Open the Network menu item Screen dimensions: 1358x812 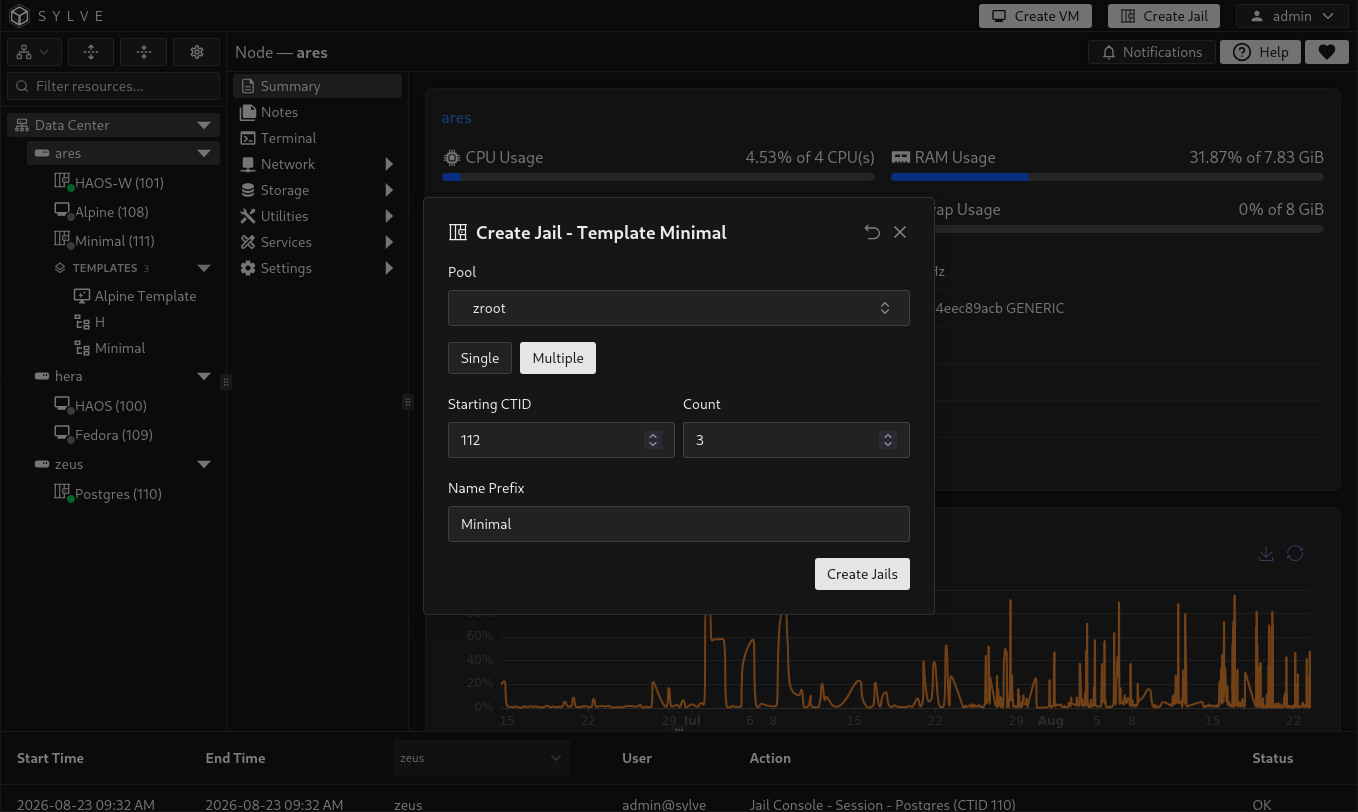pos(318,164)
